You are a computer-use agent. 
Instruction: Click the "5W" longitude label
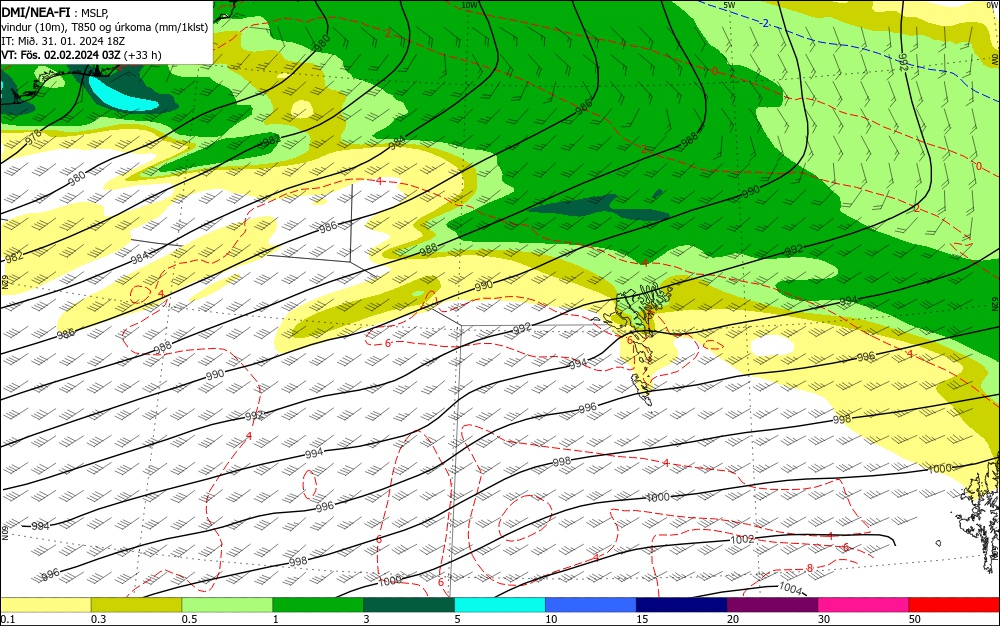click(729, 5)
